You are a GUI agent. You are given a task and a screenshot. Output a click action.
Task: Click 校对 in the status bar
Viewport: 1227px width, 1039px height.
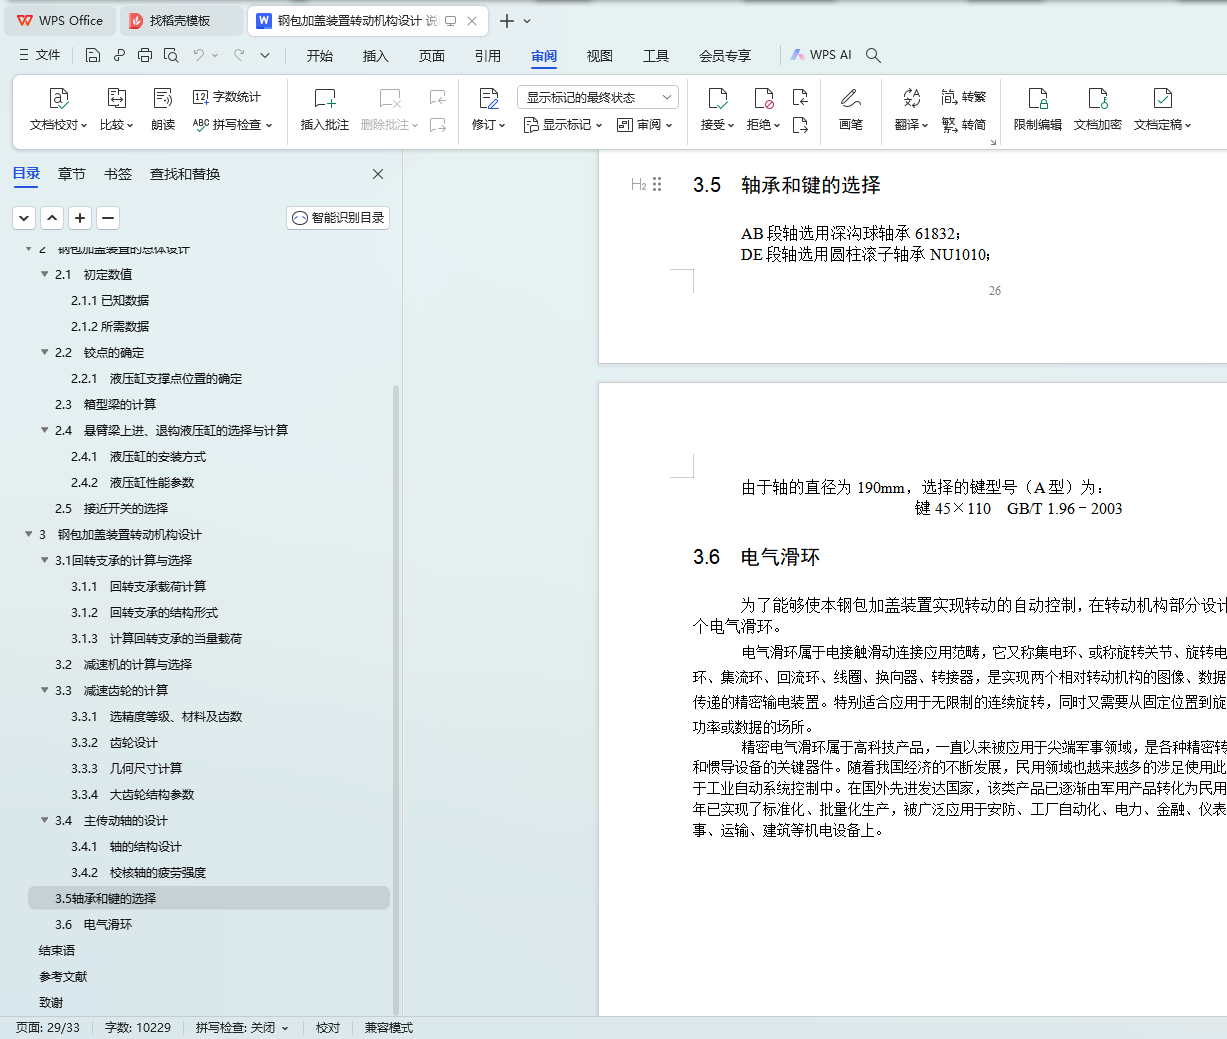click(x=328, y=1028)
